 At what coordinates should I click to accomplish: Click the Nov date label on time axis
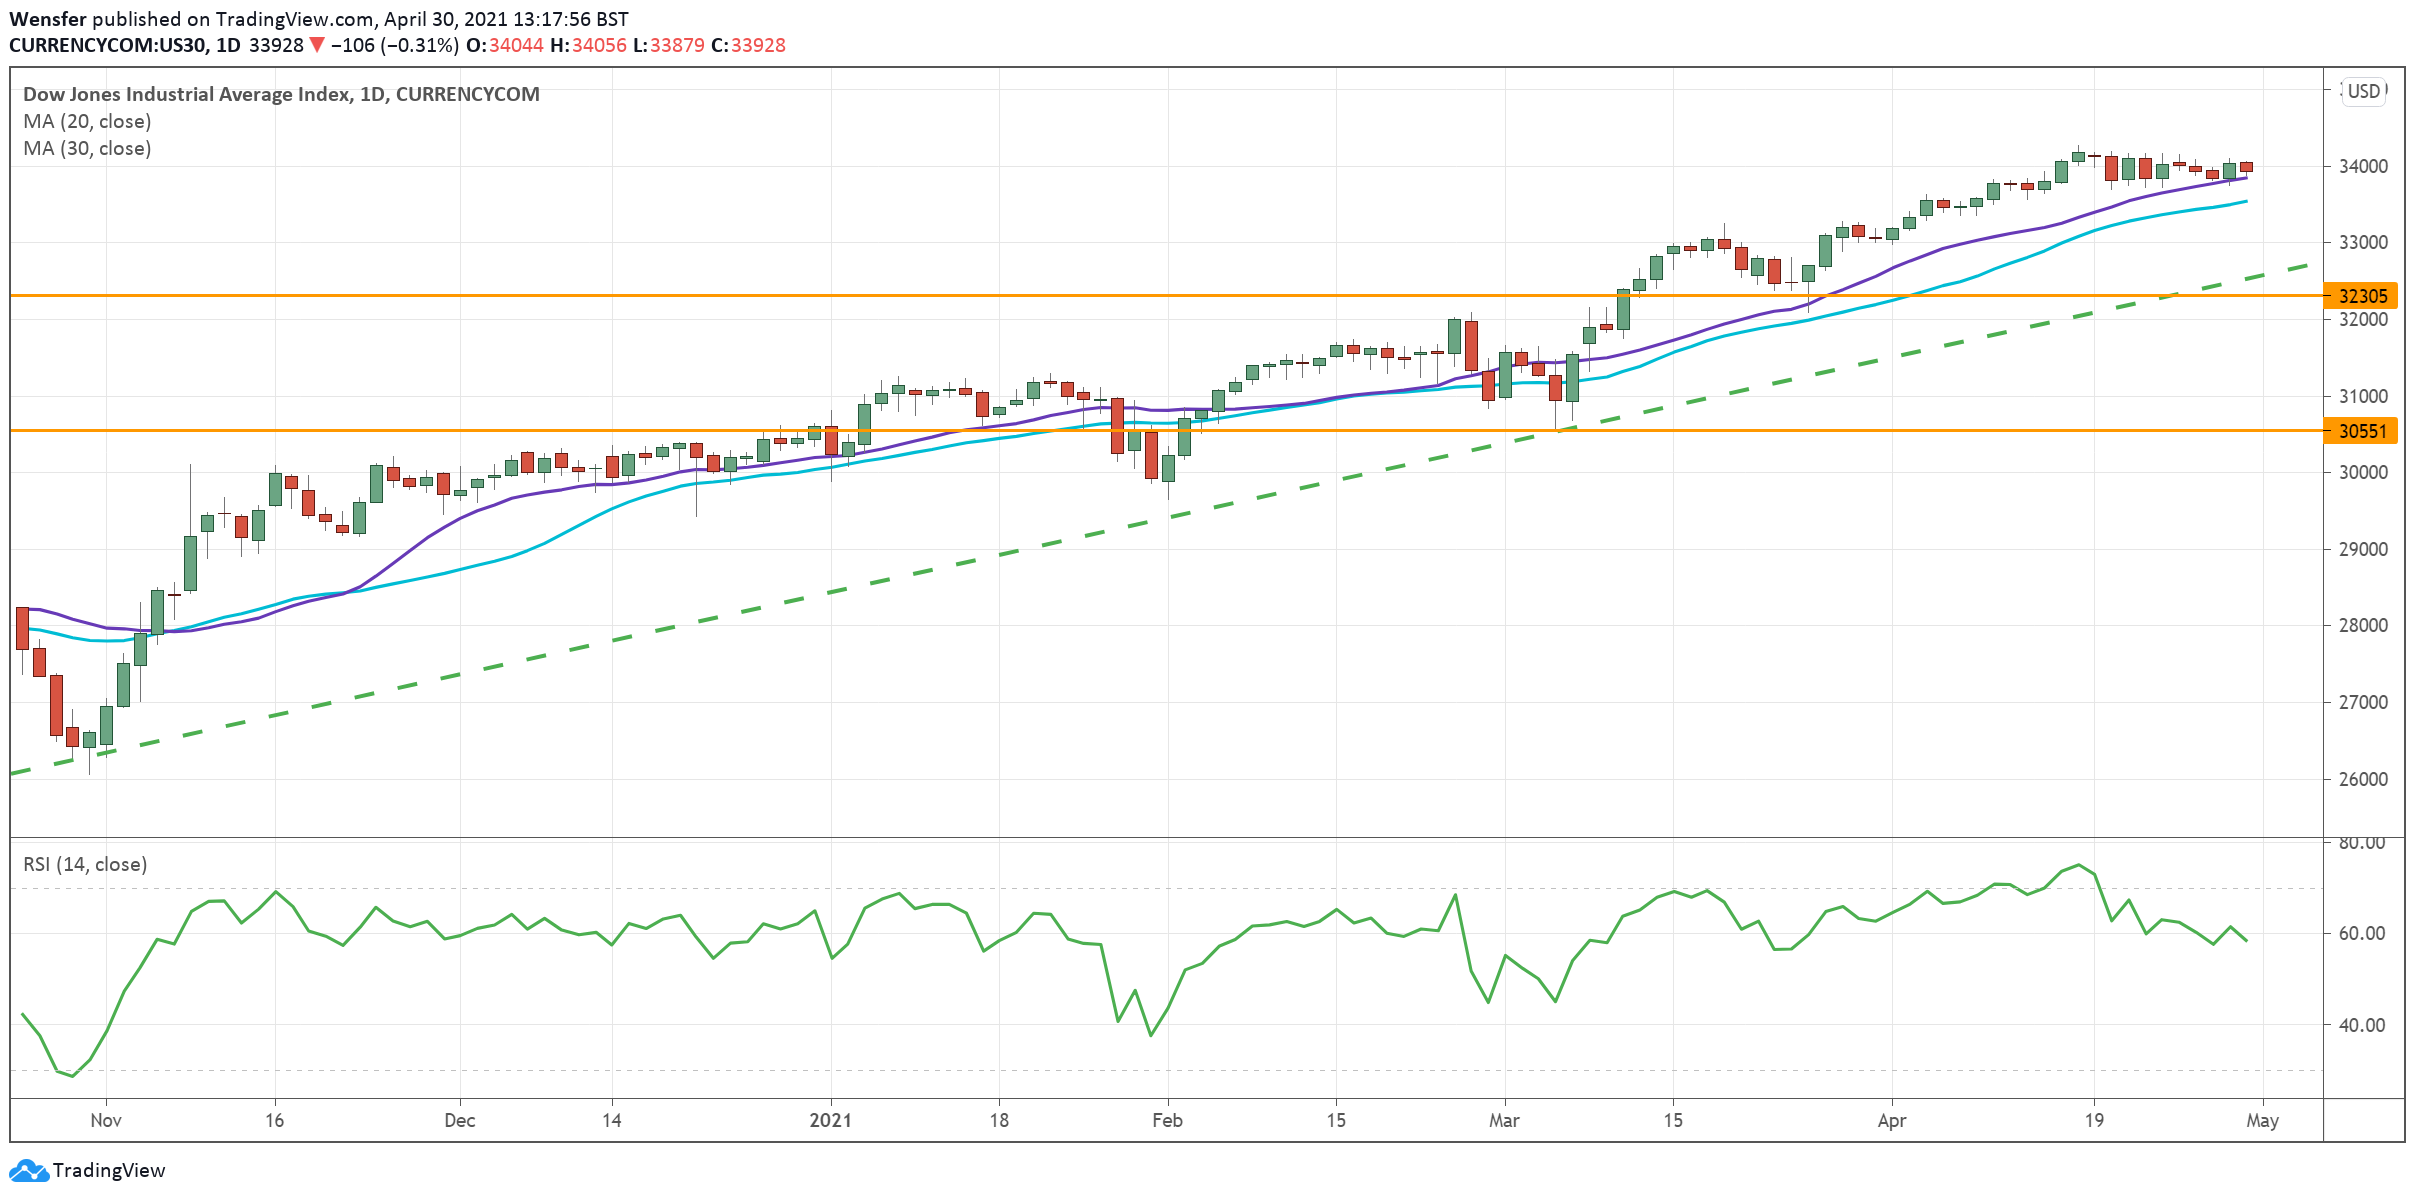click(x=106, y=1120)
